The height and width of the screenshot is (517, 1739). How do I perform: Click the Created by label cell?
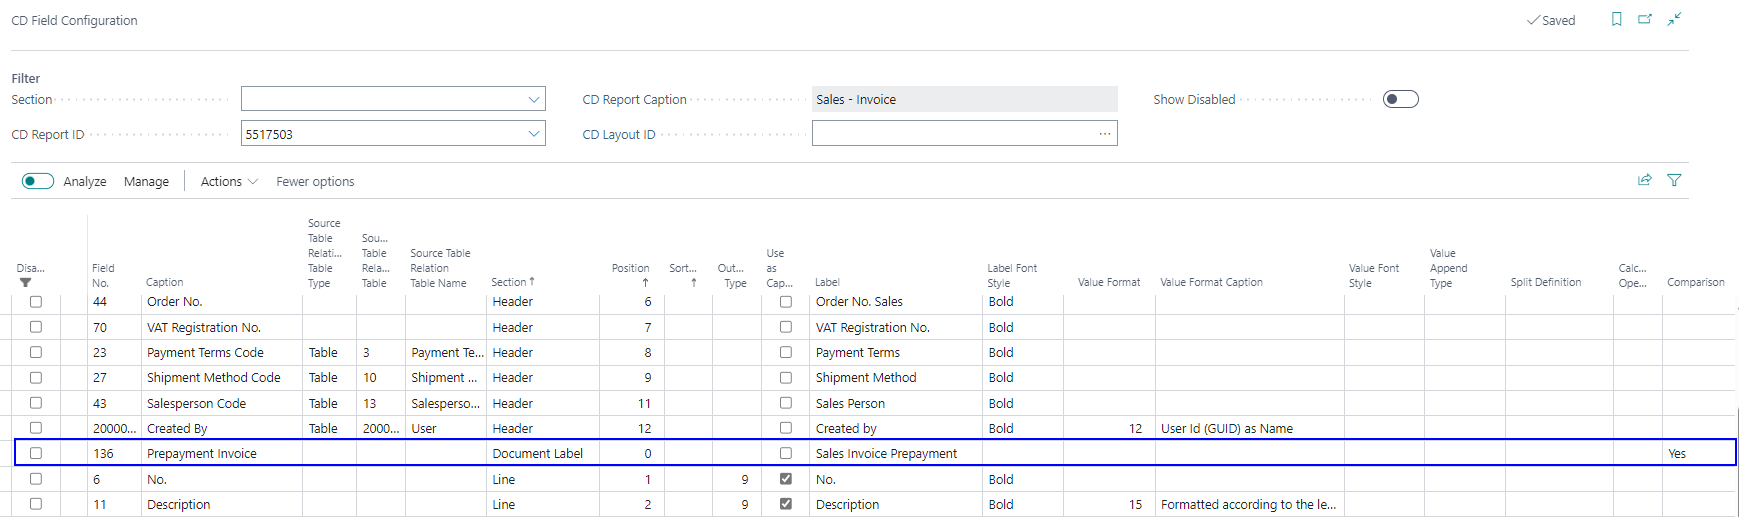pos(846,428)
